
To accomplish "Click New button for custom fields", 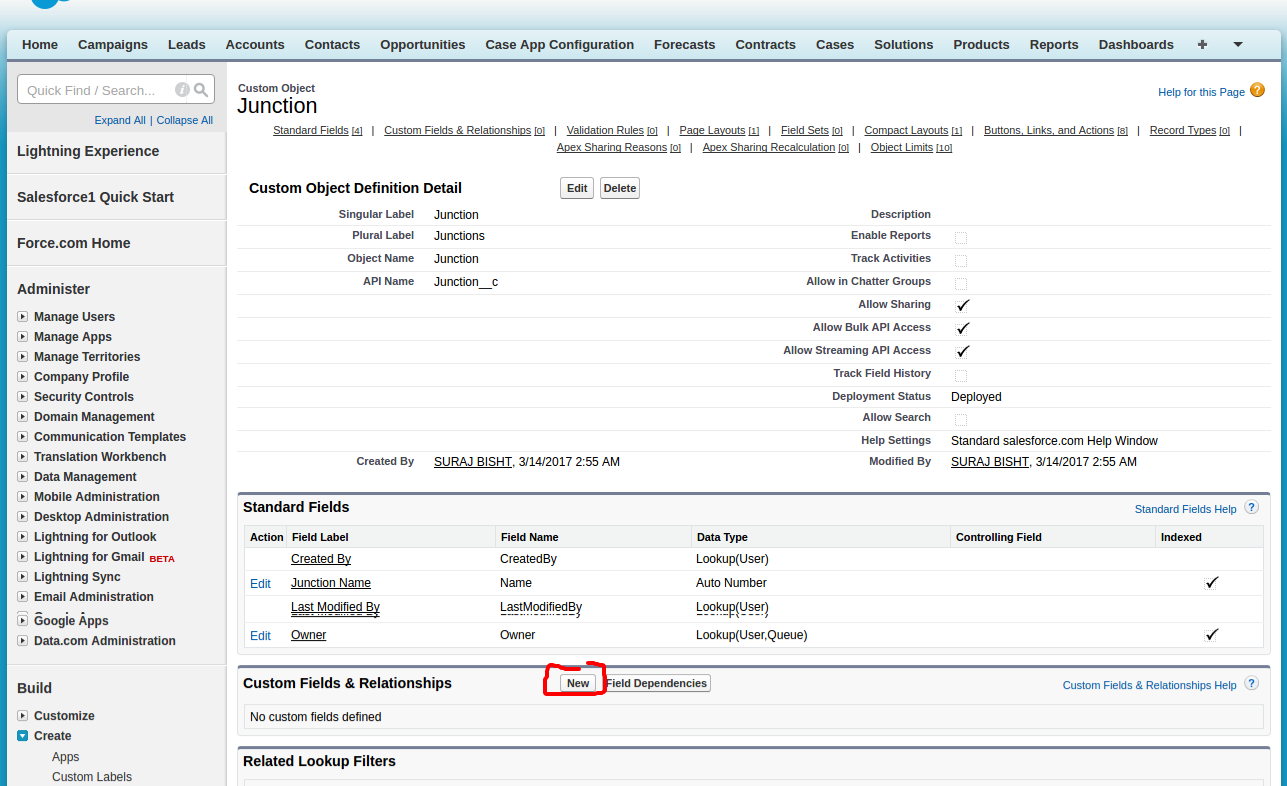I will tap(578, 683).
